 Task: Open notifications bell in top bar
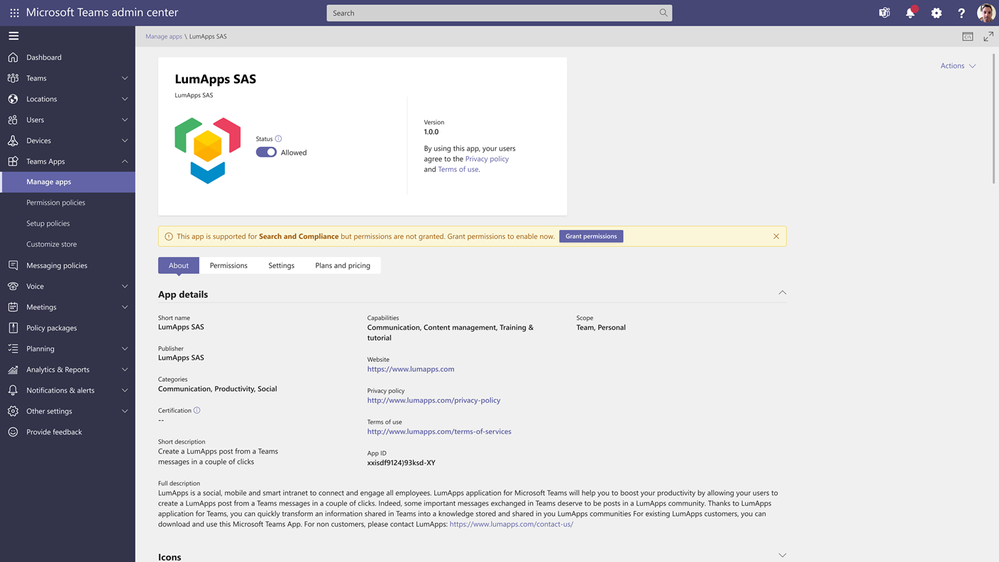[910, 13]
